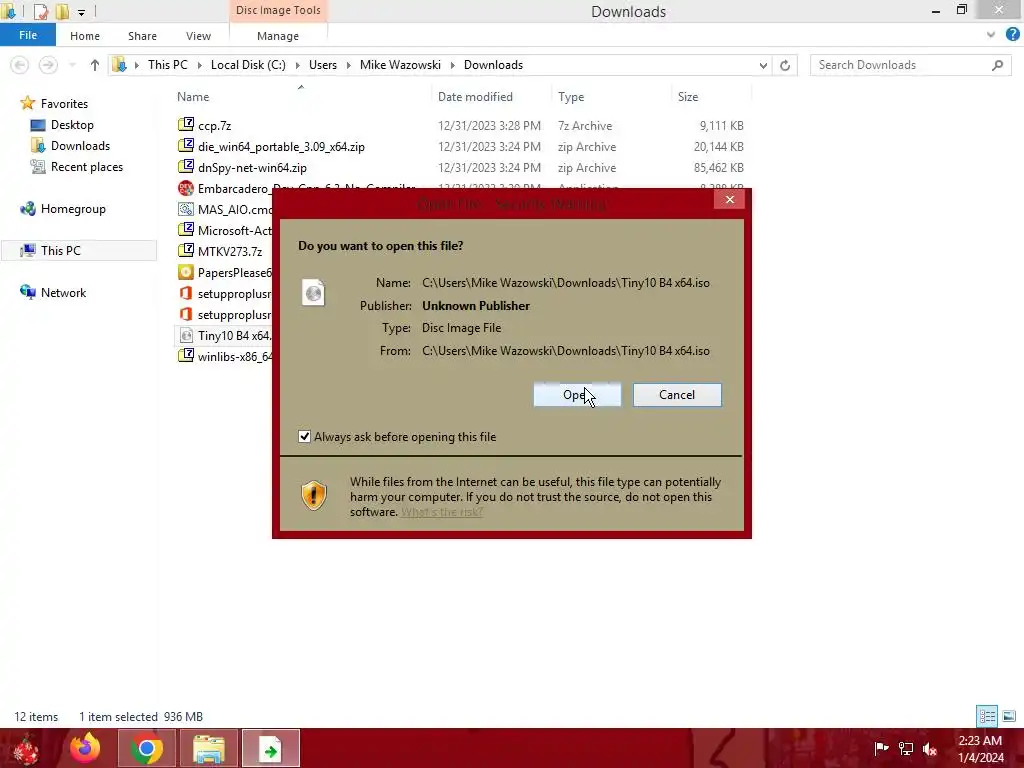1024x768 pixels.
Task: Select die_win64_portable_3.09_x64.zip file
Action: tap(281, 147)
